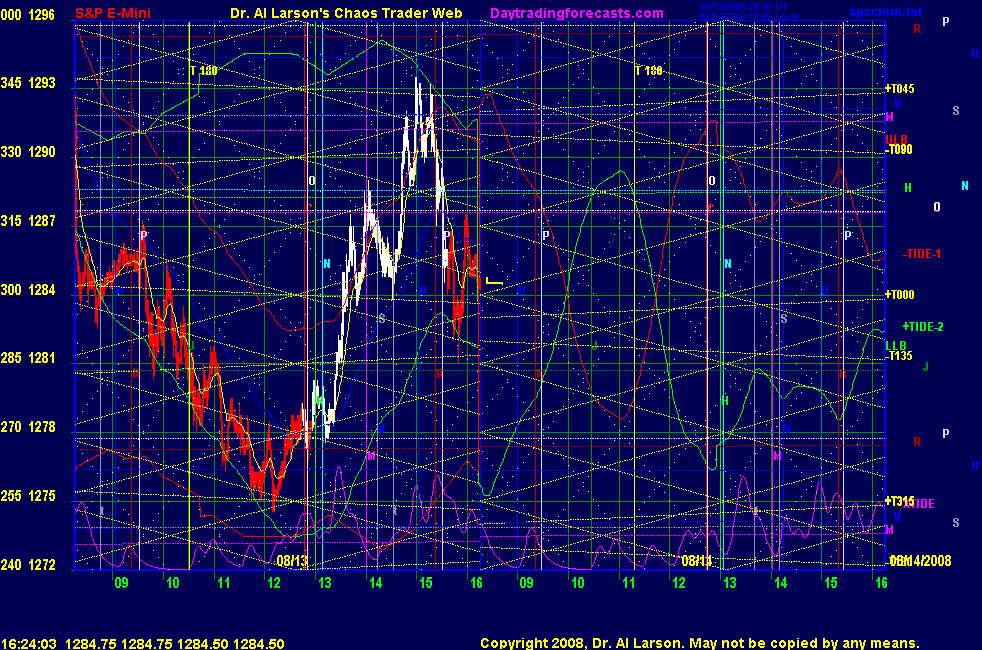982x650 pixels.
Task: Click the white "O" letter in right margin
Action: click(937, 207)
